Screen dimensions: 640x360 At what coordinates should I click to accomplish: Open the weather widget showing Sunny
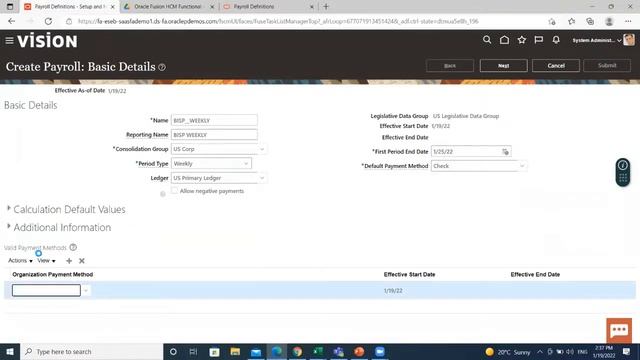pyautogui.click(x=508, y=352)
